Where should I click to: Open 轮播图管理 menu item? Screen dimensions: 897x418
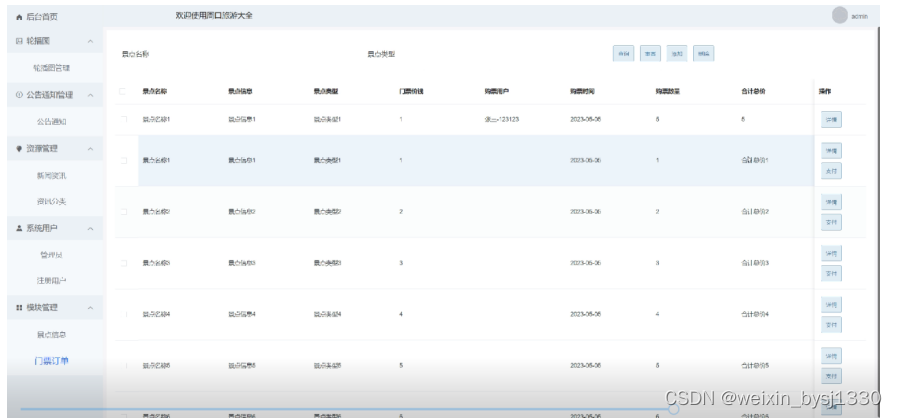[x=51, y=68]
